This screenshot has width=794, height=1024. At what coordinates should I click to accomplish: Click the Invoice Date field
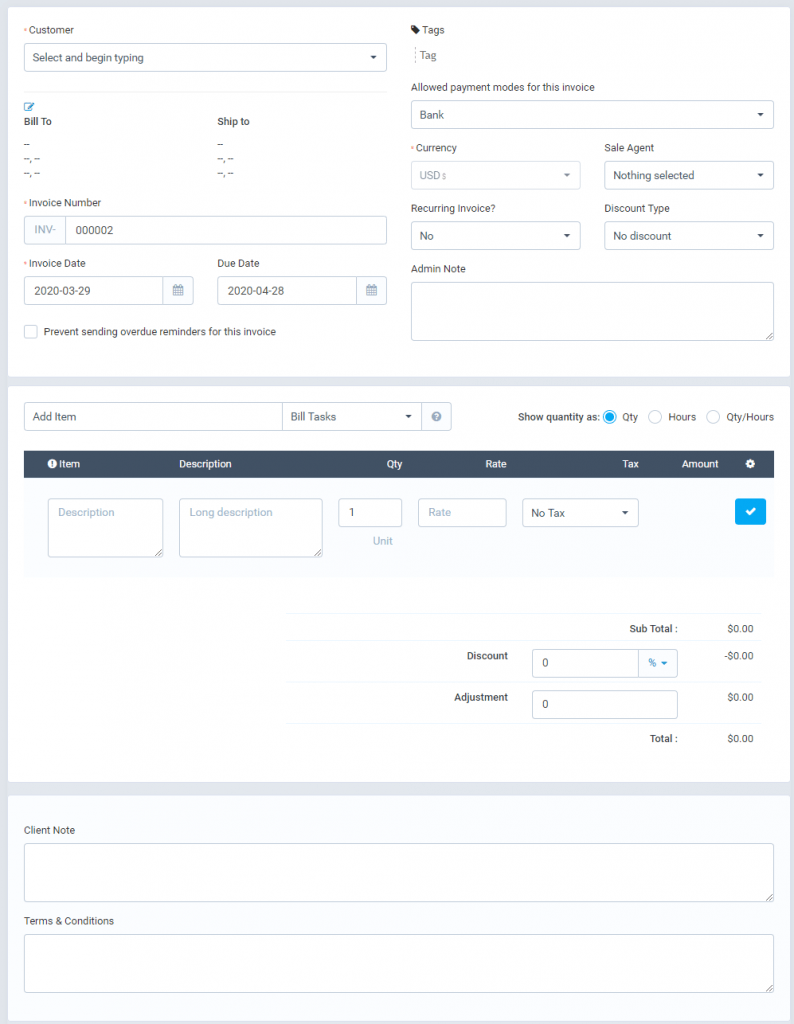[x=93, y=291]
